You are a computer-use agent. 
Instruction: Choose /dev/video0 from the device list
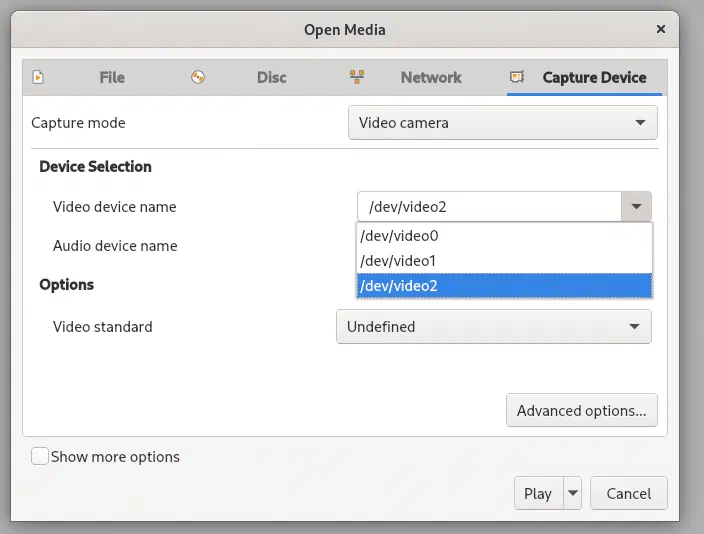click(504, 236)
